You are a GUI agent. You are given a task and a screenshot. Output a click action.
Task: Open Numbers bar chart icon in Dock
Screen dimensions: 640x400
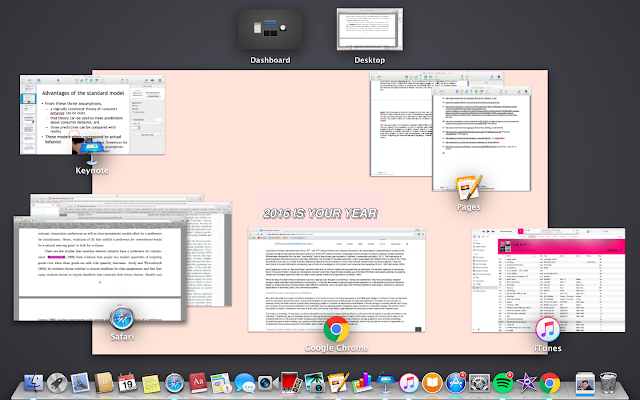pos(361,383)
